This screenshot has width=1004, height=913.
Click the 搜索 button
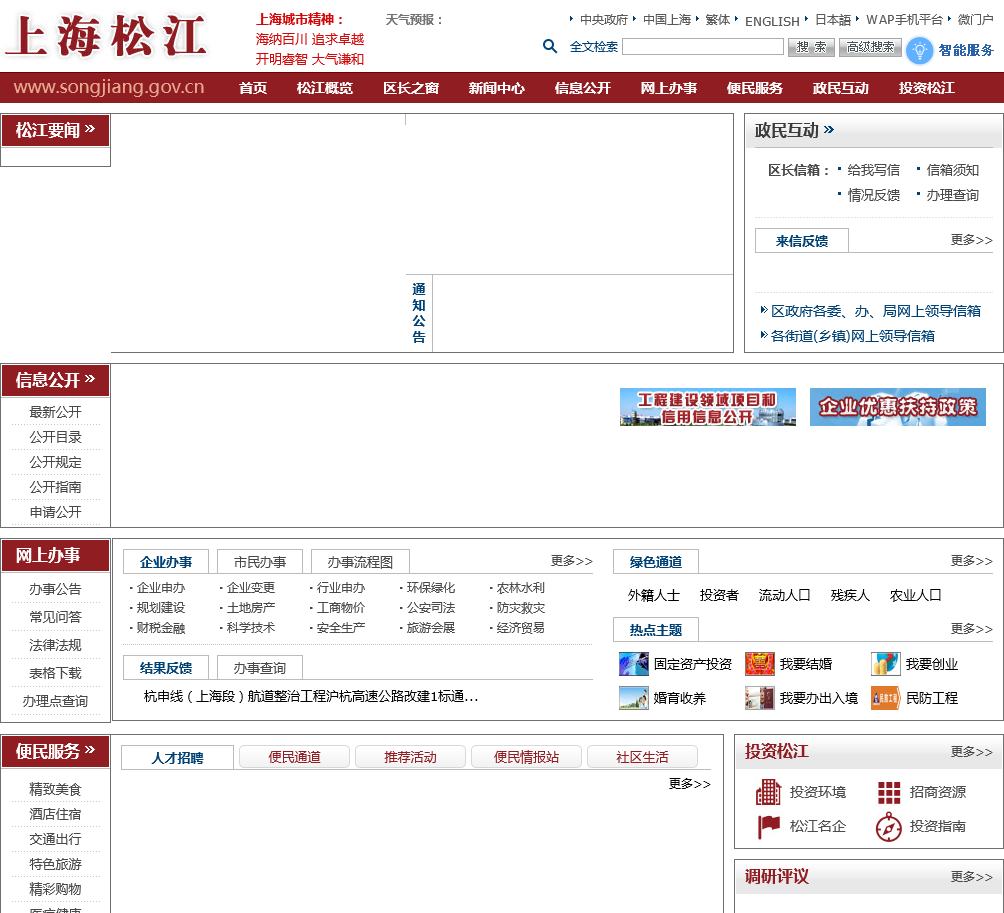811,47
